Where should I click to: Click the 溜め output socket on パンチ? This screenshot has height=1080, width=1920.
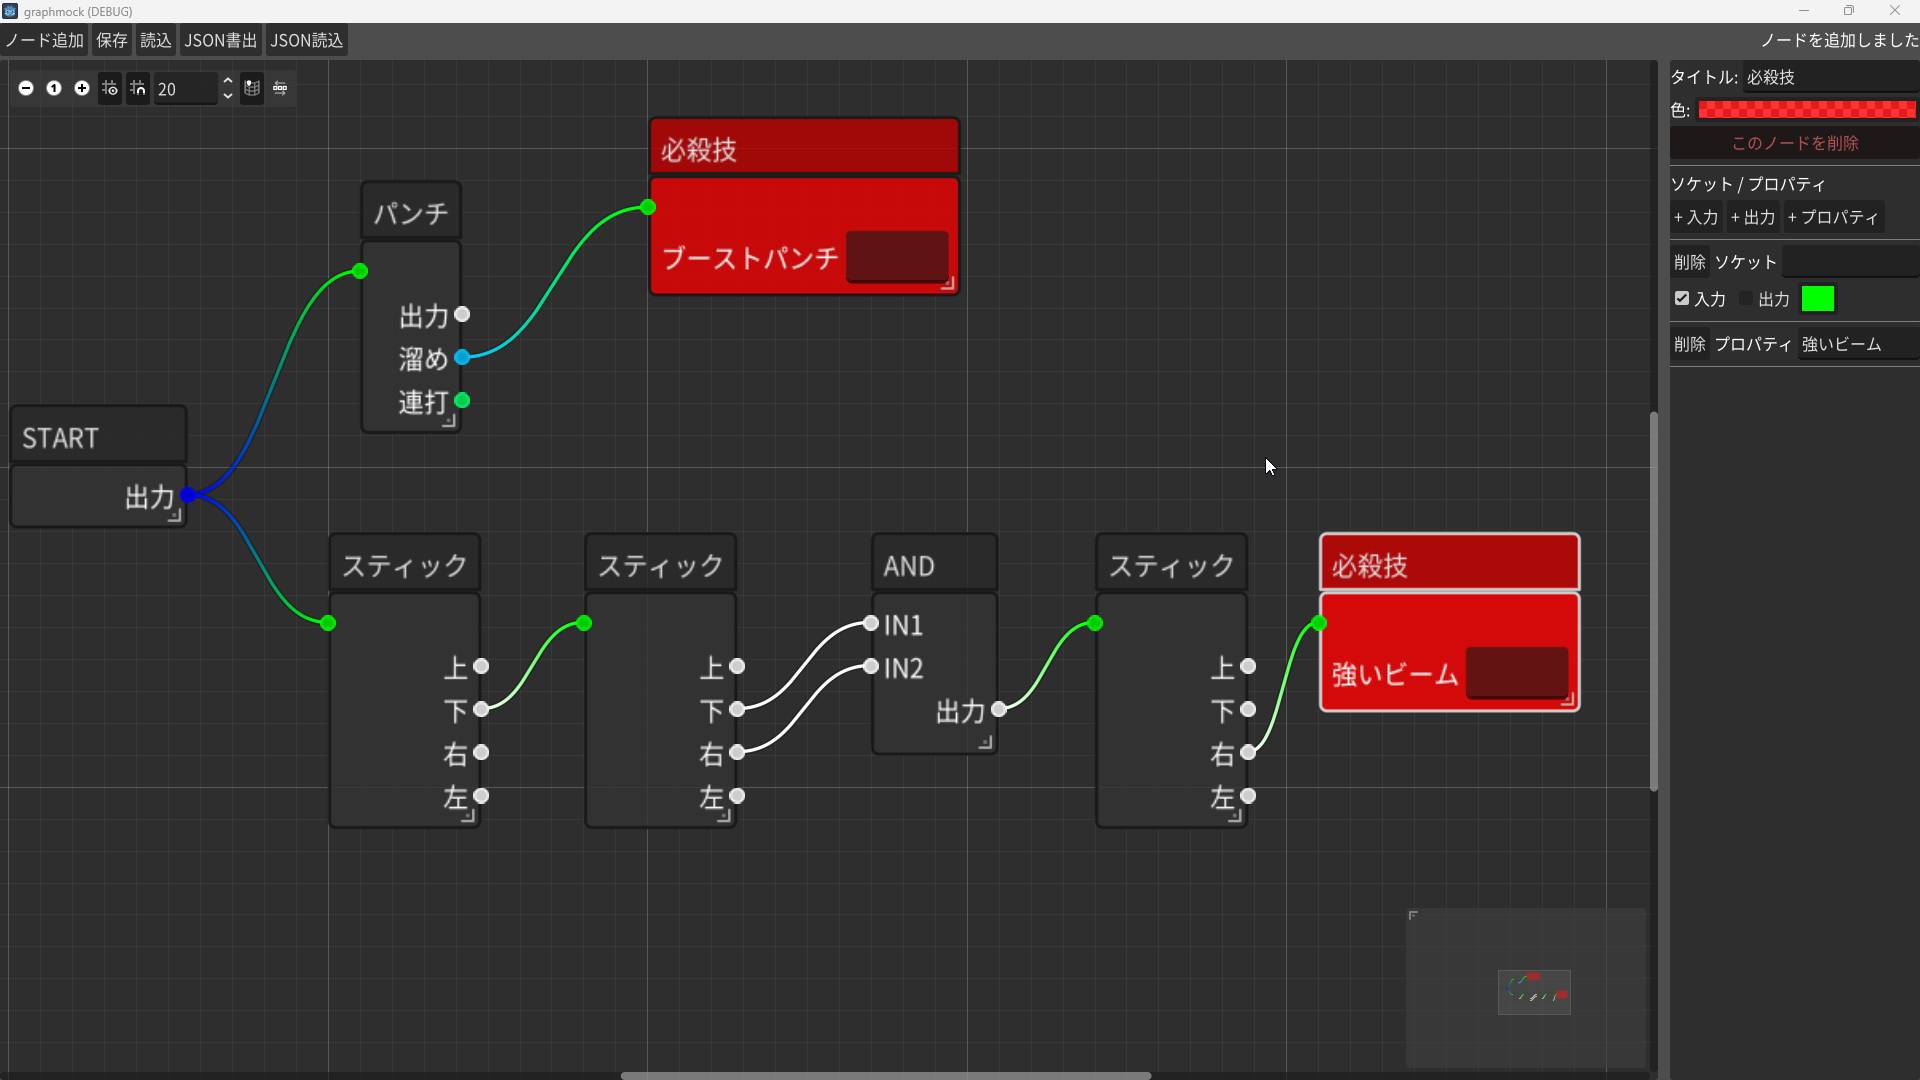tap(462, 357)
